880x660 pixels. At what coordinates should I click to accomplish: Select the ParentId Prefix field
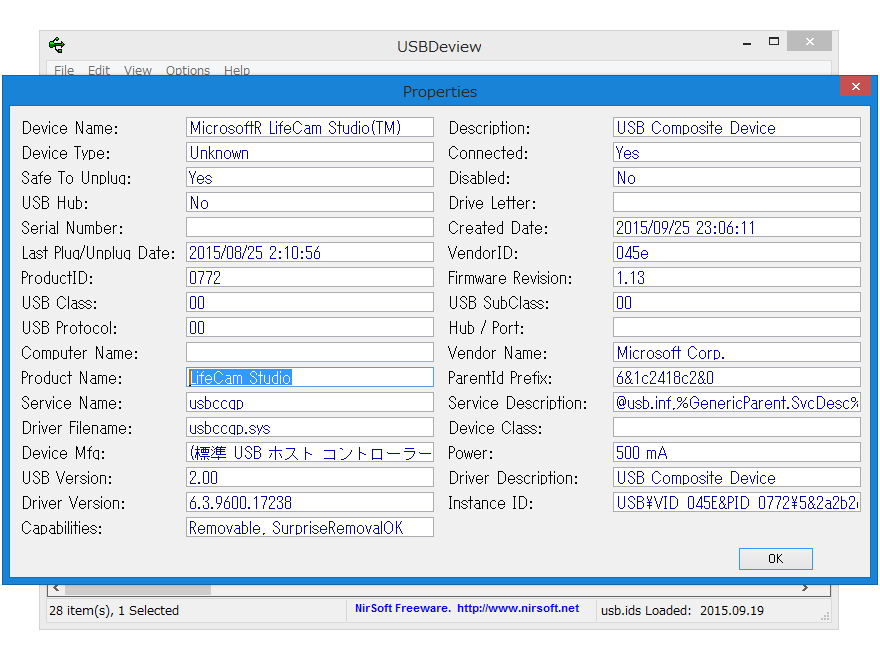[737, 377]
